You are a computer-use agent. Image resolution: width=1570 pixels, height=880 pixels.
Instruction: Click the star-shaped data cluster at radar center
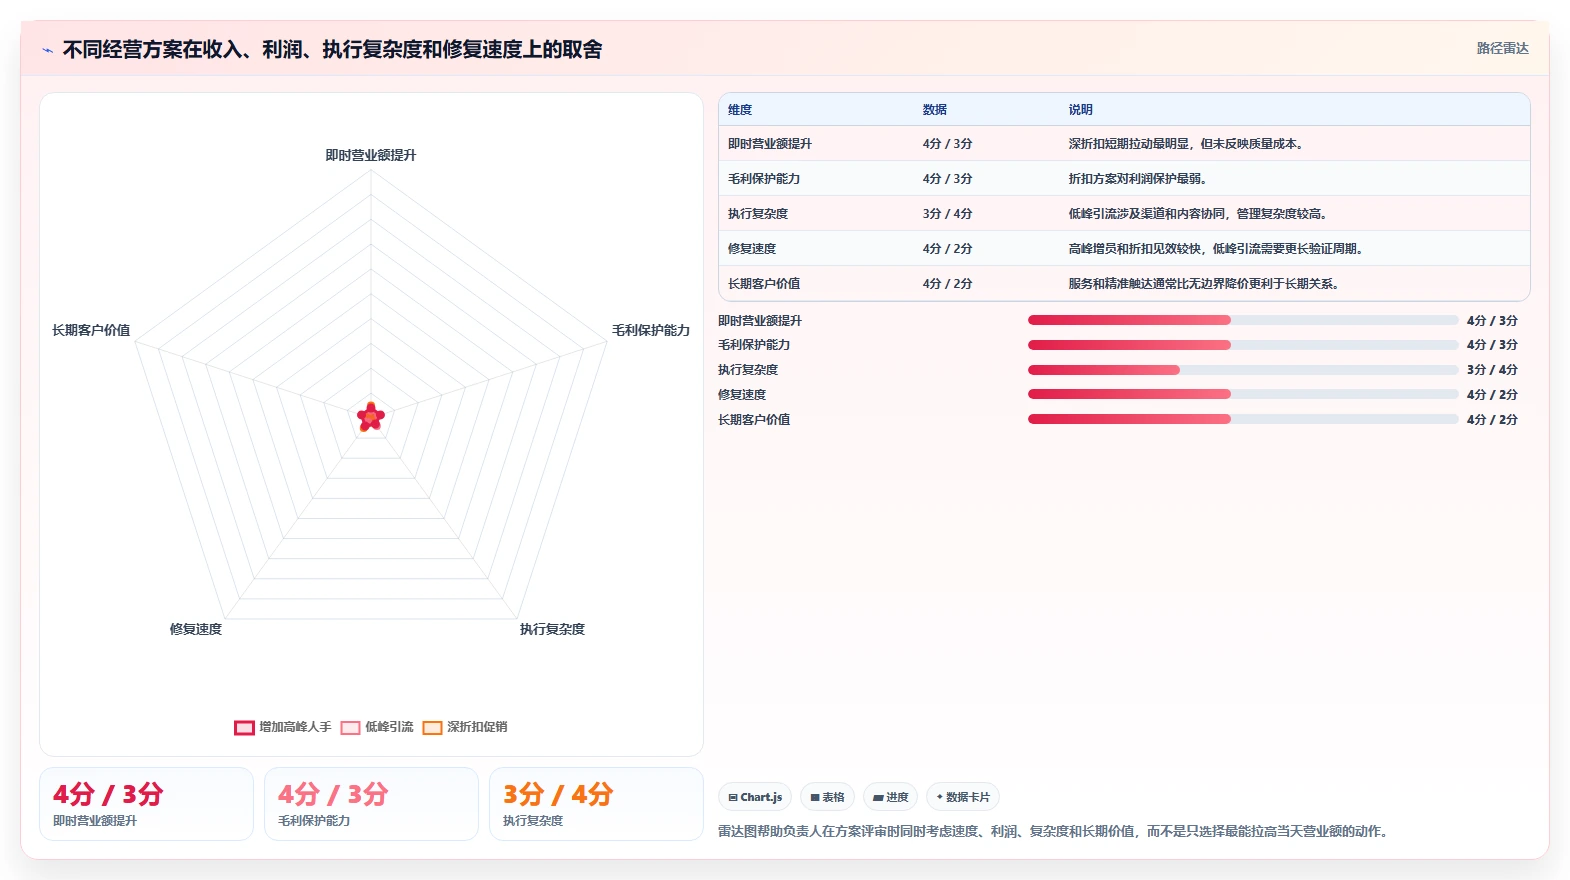(x=371, y=417)
